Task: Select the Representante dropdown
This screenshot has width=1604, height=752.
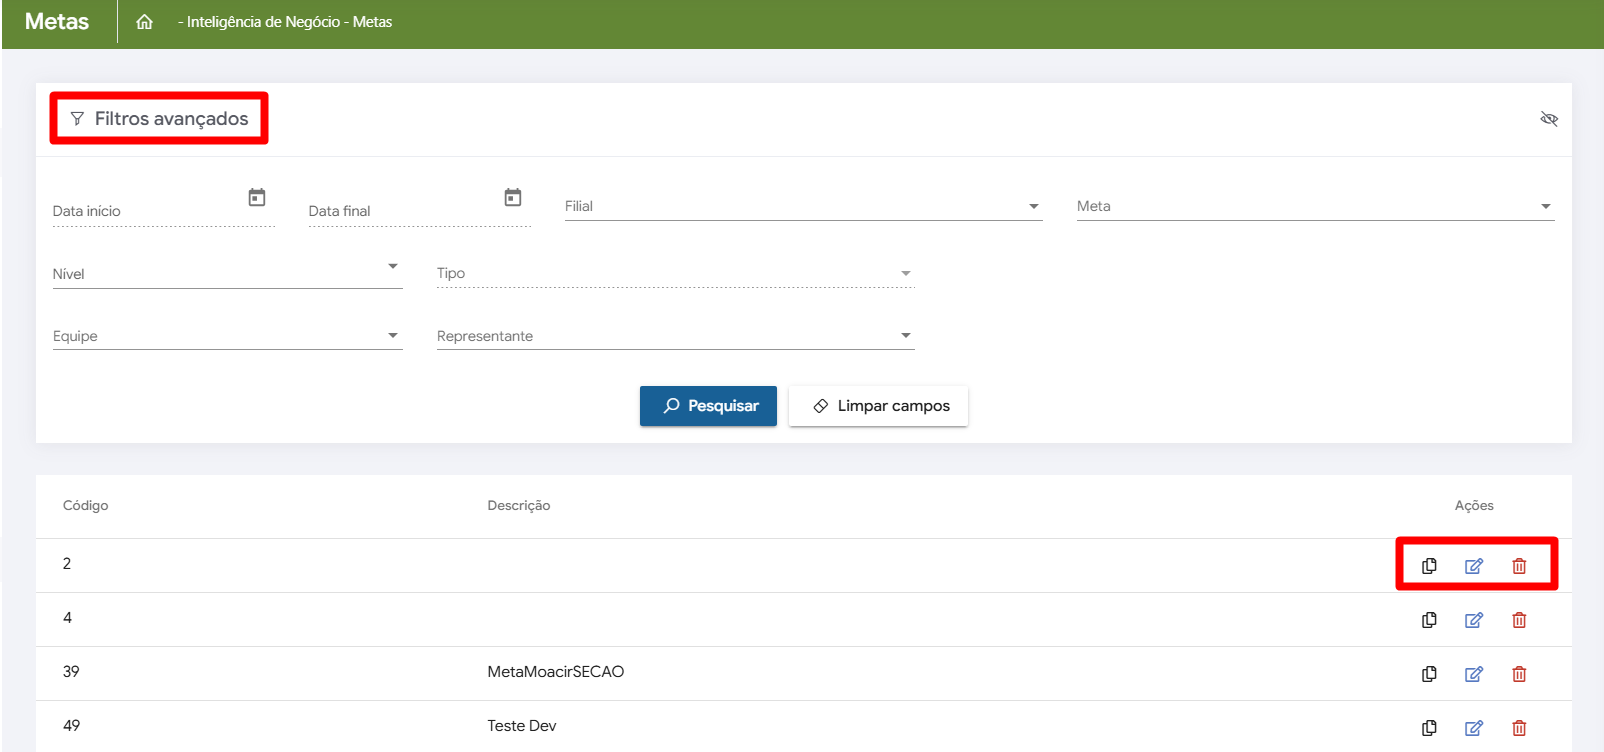Action: [x=675, y=336]
